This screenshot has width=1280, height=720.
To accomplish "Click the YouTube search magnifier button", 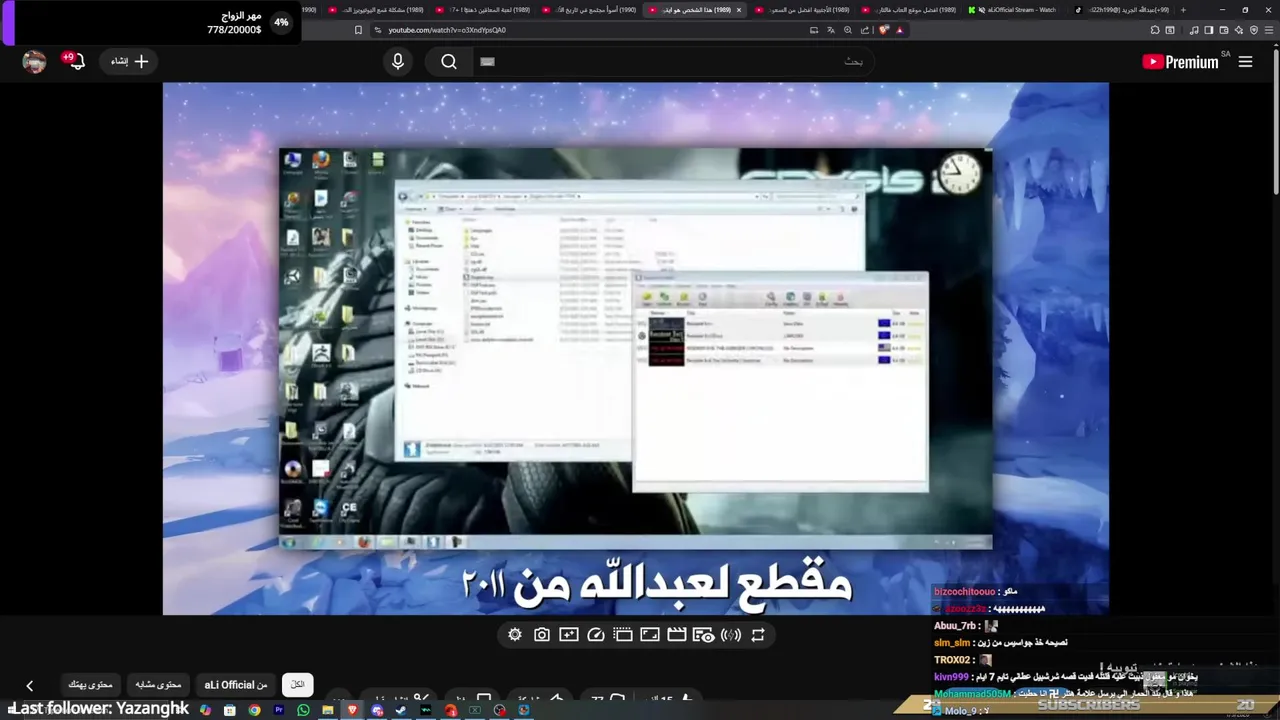I will [x=449, y=62].
